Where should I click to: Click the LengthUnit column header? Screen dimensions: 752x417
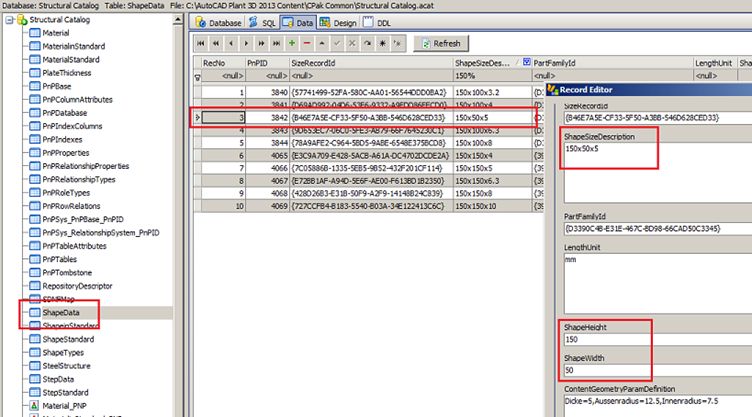(716, 63)
